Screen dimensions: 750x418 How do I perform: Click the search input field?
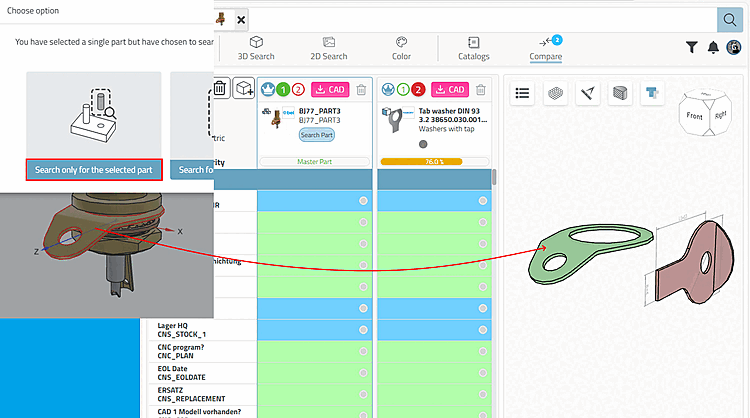click(x=483, y=20)
